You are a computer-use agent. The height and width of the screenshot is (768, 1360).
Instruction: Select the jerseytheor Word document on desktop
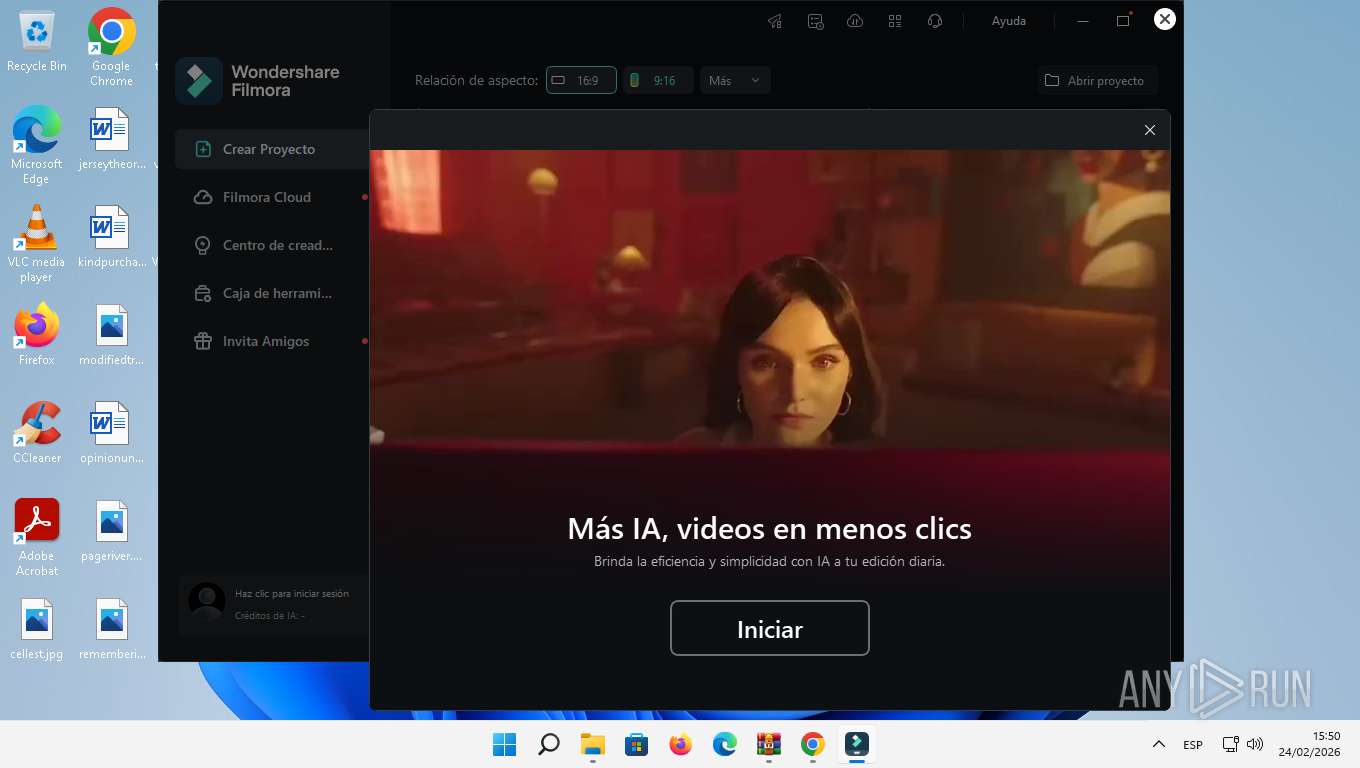click(x=111, y=138)
